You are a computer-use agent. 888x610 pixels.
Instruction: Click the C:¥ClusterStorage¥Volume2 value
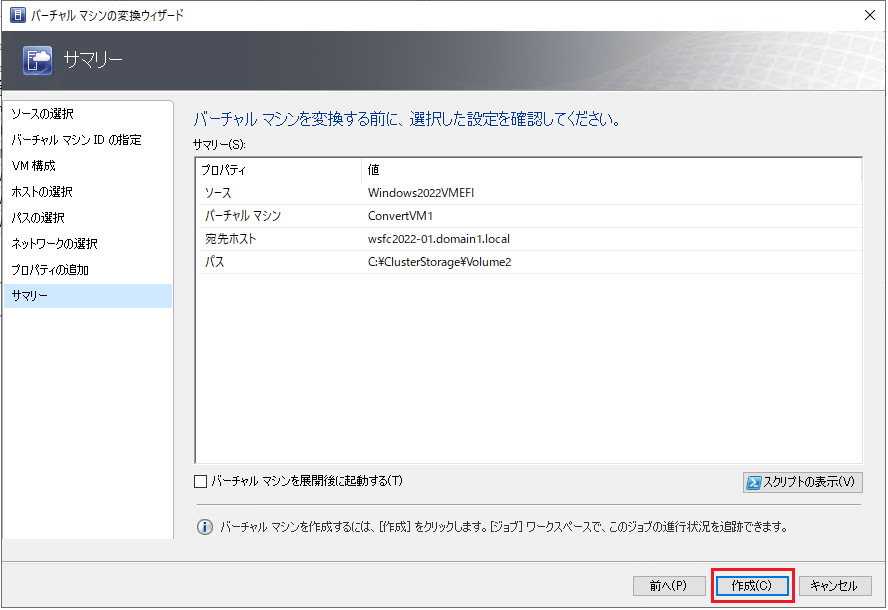click(439, 262)
